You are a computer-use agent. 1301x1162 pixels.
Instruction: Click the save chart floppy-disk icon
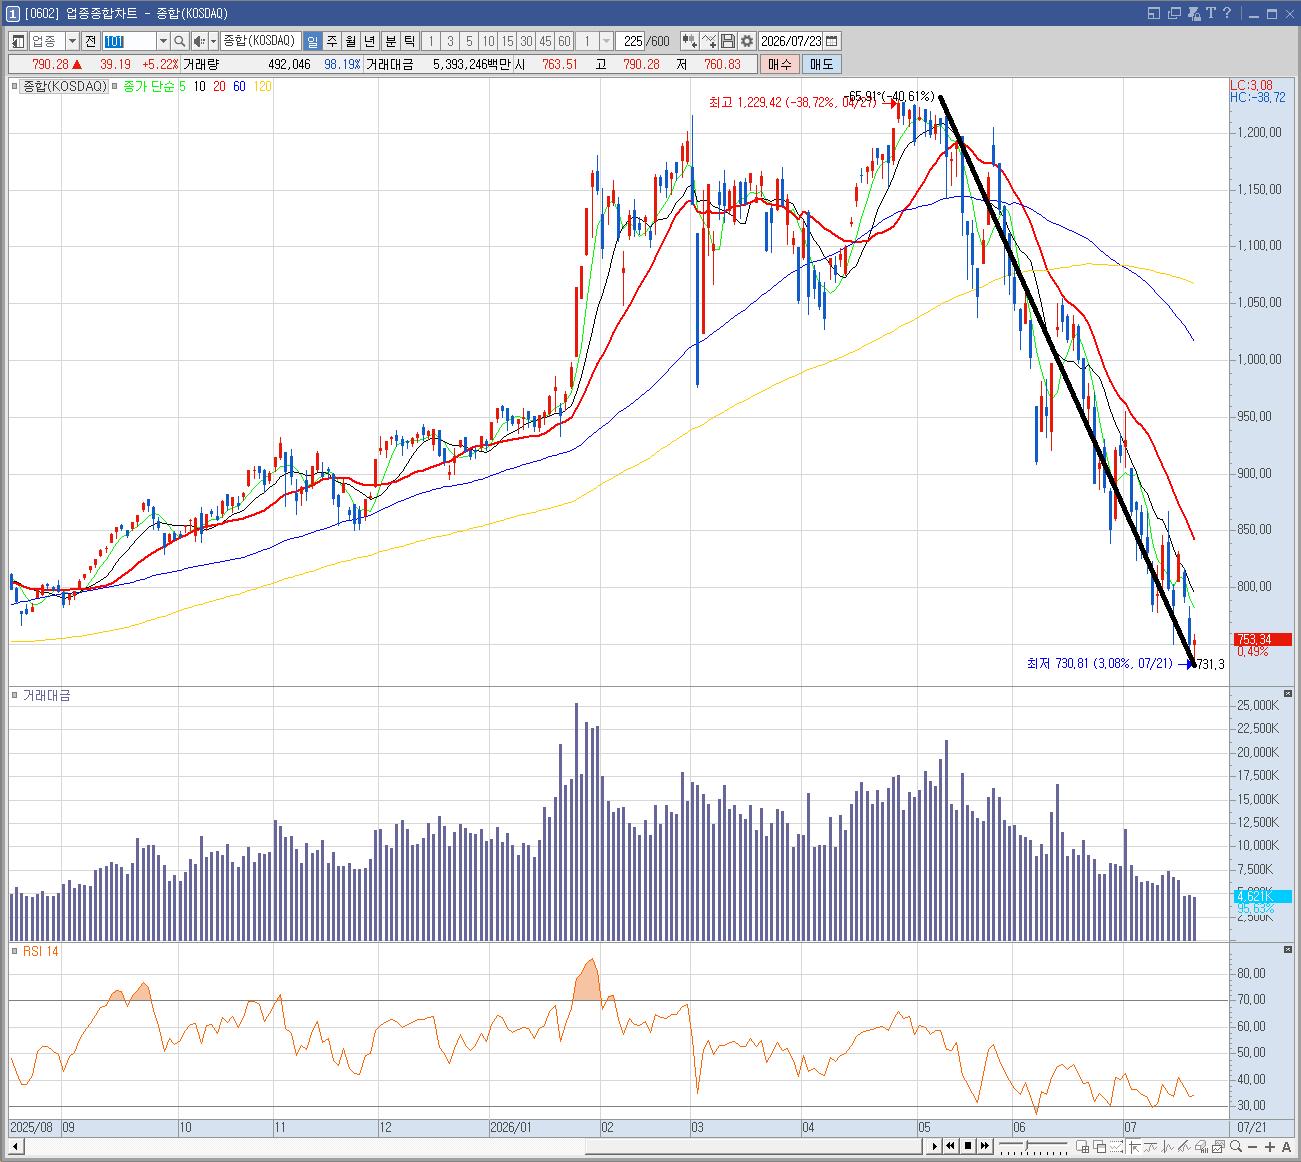[728, 41]
